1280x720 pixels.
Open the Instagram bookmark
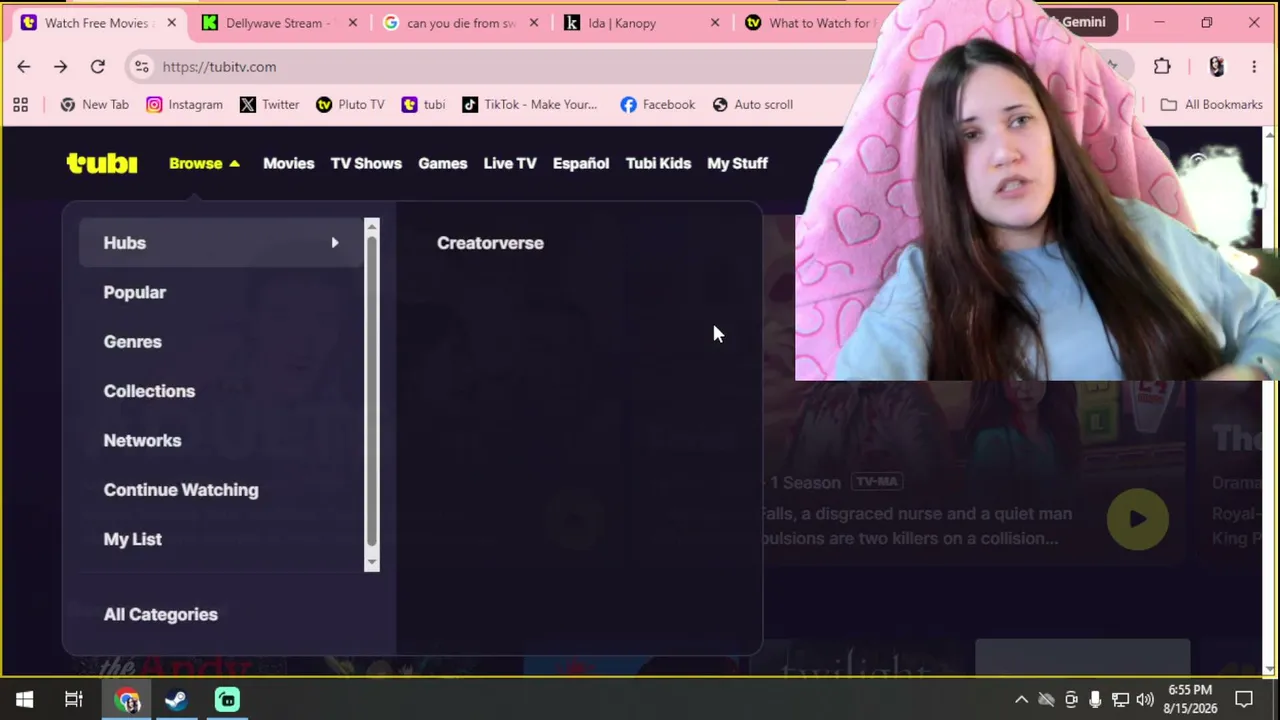point(185,104)
